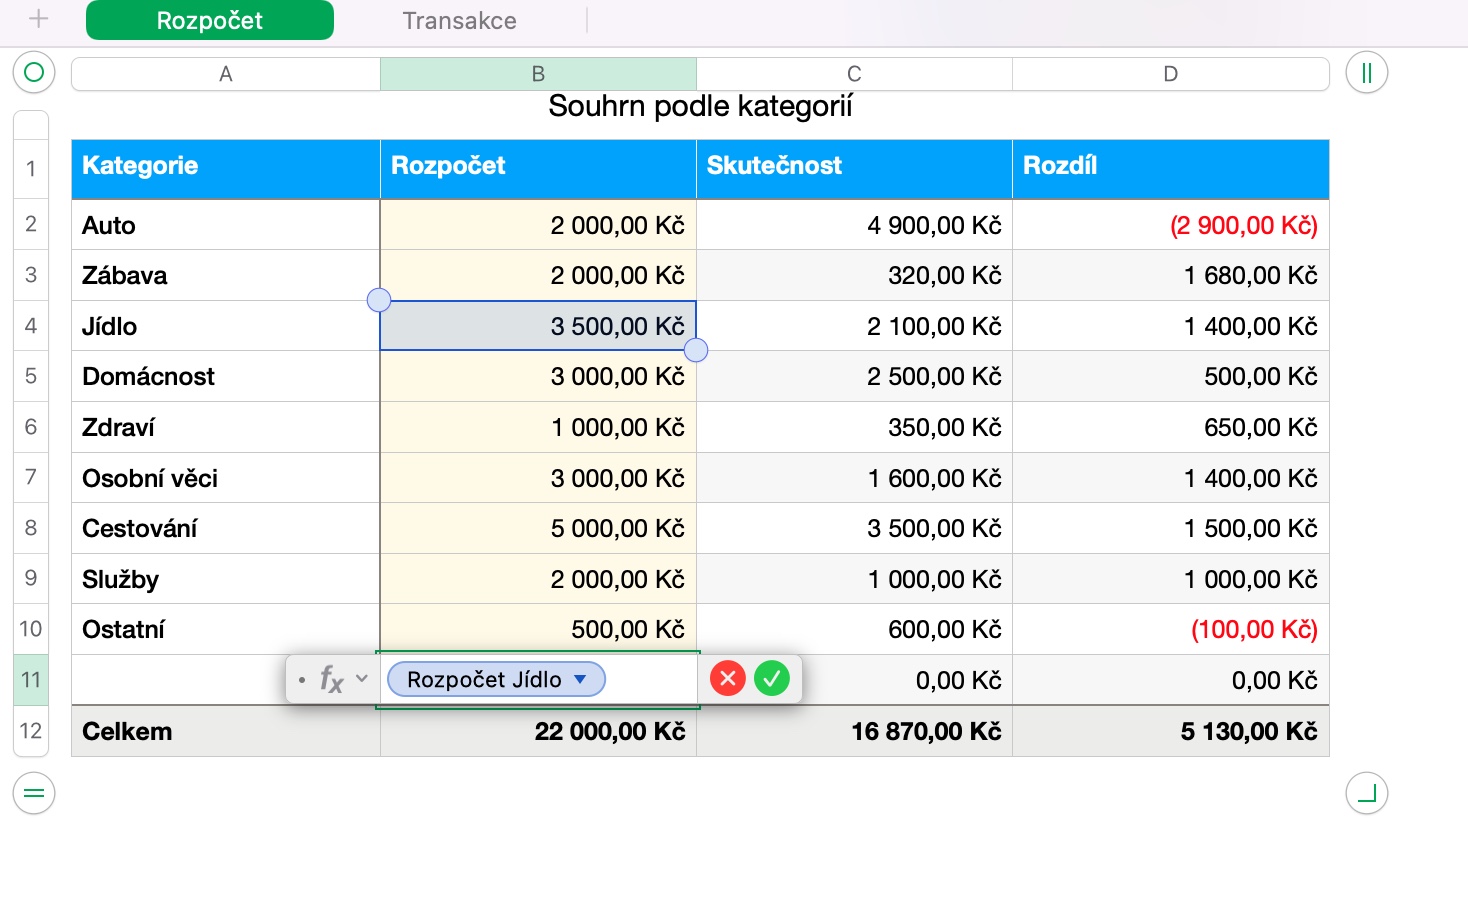Click total difference 5 130,00 Kč
This screenshot has height=922, width=1468.
(x=1171, y=731)
